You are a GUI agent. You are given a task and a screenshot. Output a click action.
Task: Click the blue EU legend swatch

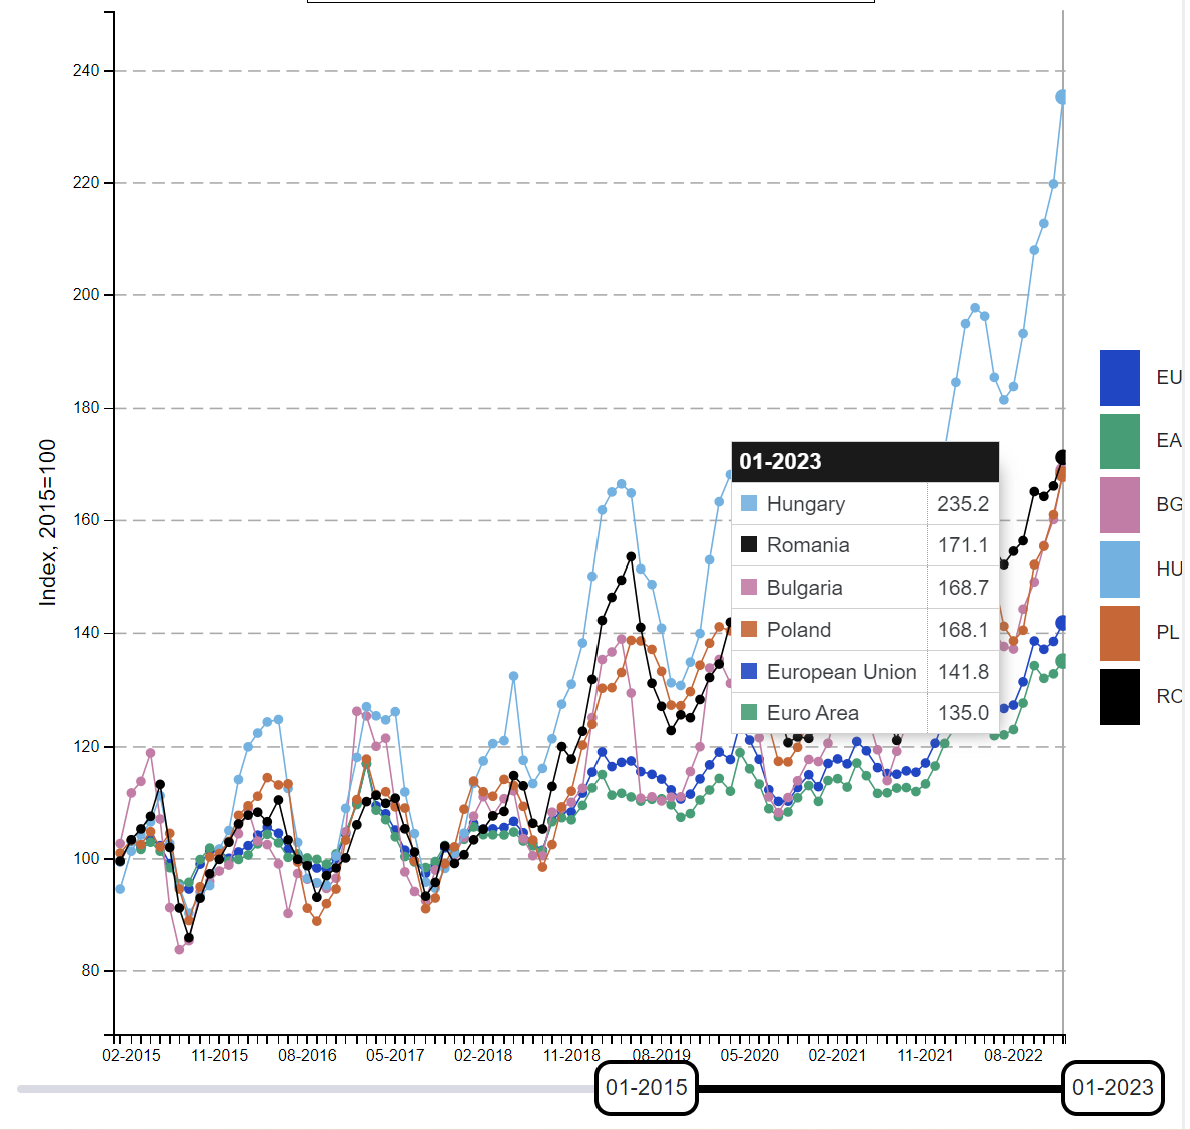click(1119, 377)
